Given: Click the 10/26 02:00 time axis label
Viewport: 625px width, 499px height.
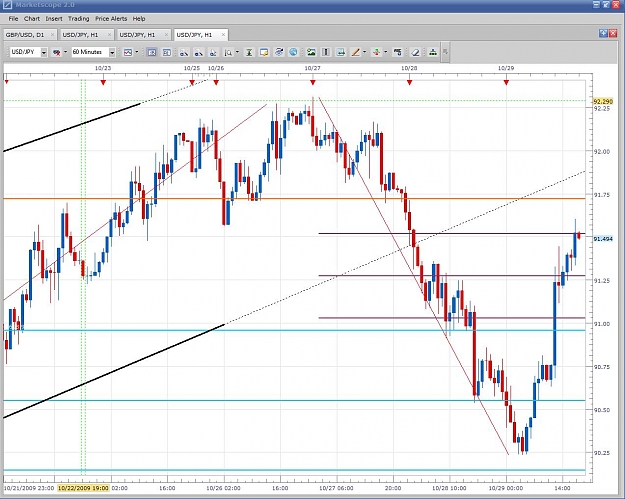Looking at the screenshot, I should (x=223, y=488).
